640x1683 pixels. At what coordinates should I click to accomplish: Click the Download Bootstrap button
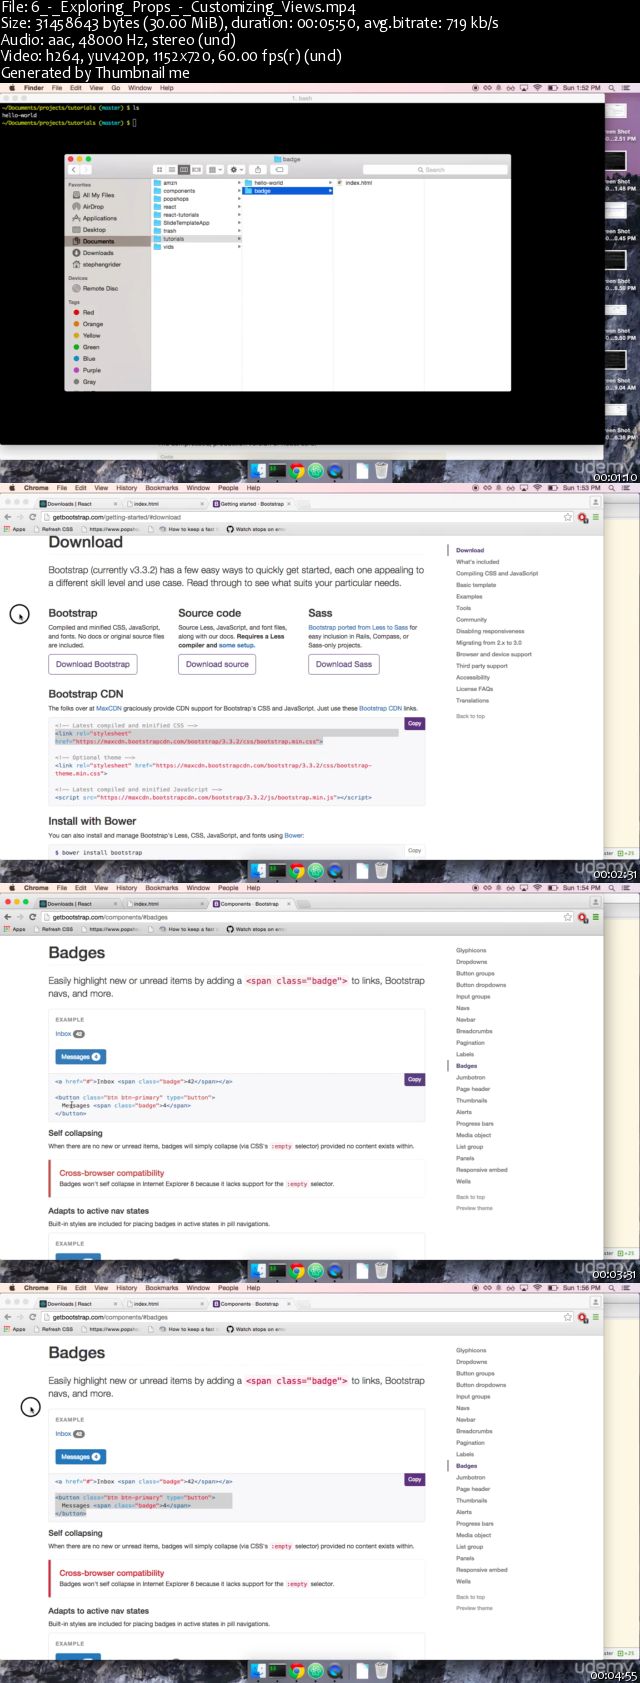[93, 664]
